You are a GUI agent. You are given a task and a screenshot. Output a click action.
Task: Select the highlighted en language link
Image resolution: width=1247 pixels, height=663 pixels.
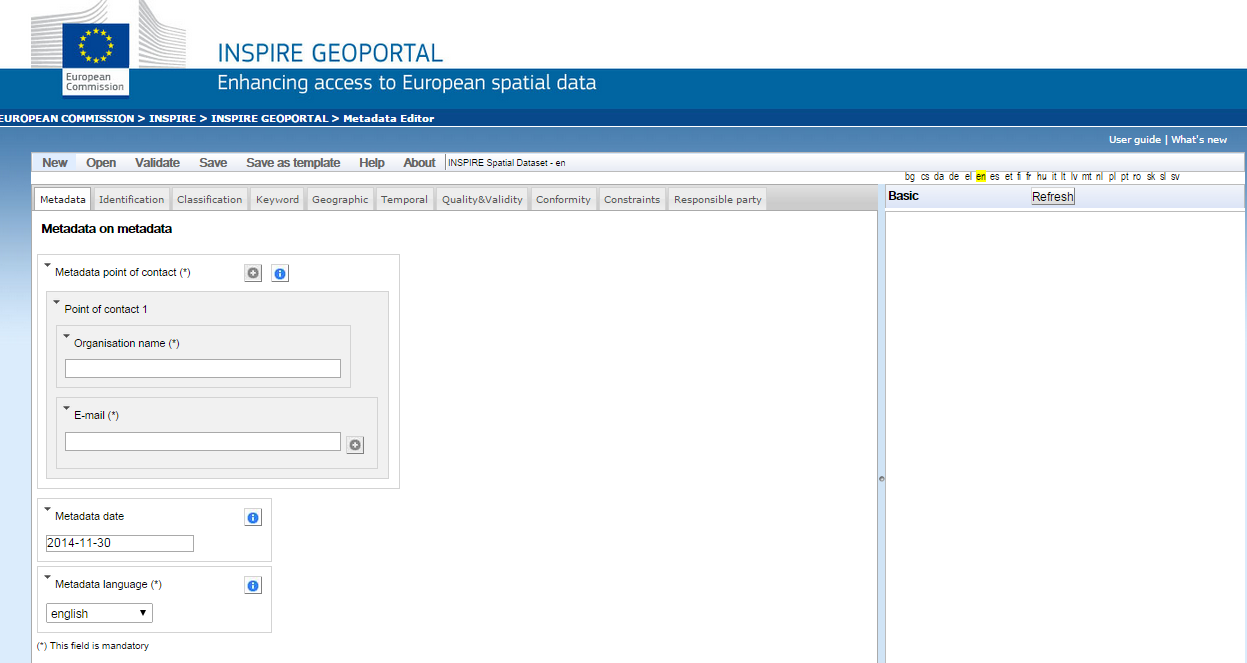tap(981, 177)
